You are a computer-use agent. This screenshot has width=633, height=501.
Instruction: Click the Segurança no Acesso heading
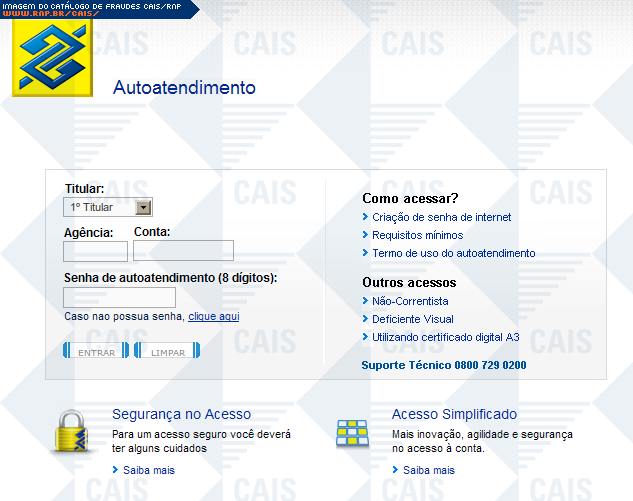(181, 414)
